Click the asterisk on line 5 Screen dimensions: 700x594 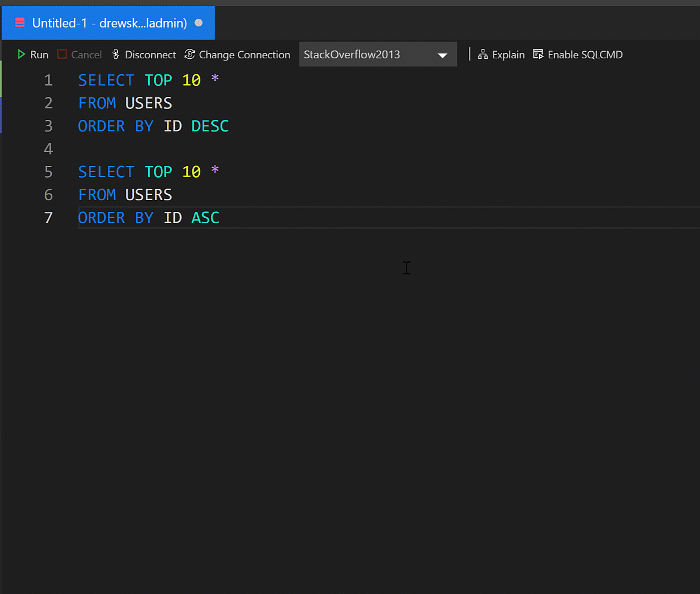tap(215, 170)
